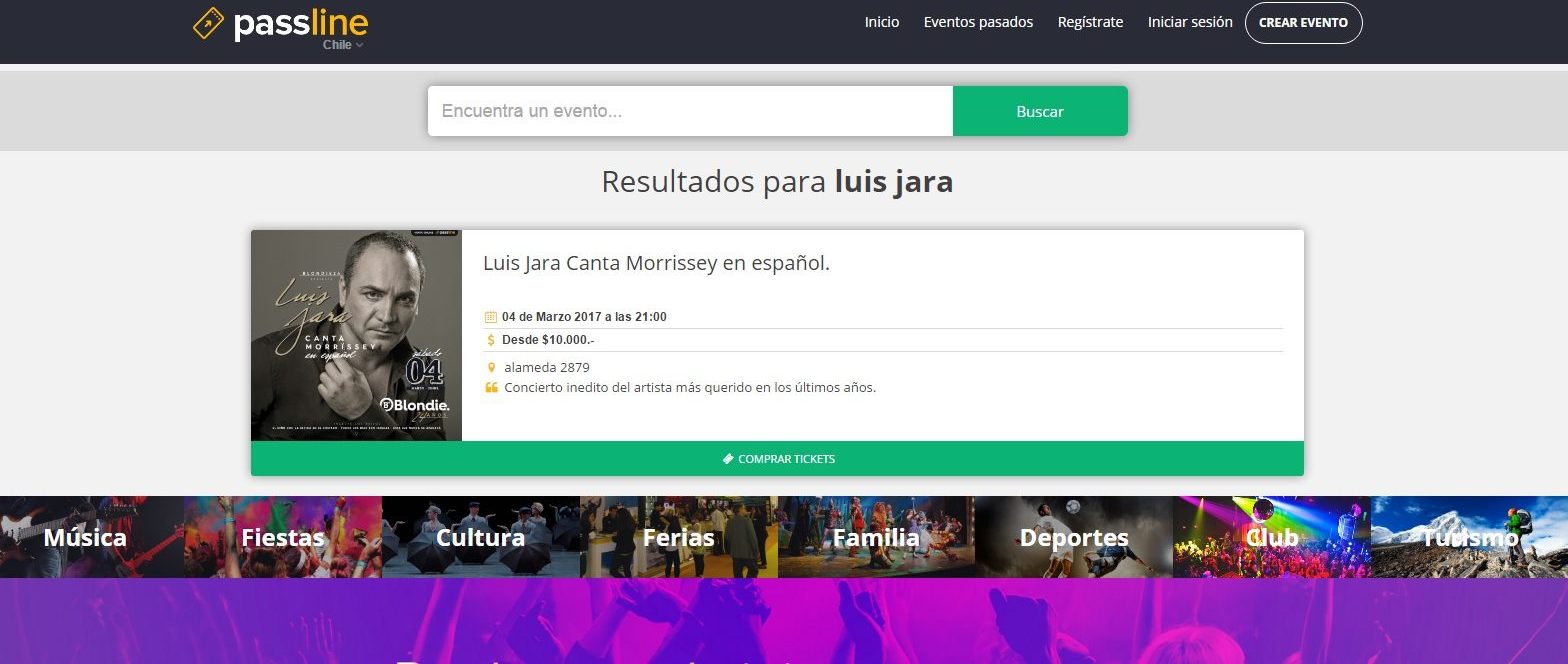Click the calendar icon beside the event date
Screen dimensions: 1568x664
click(491, 317)
